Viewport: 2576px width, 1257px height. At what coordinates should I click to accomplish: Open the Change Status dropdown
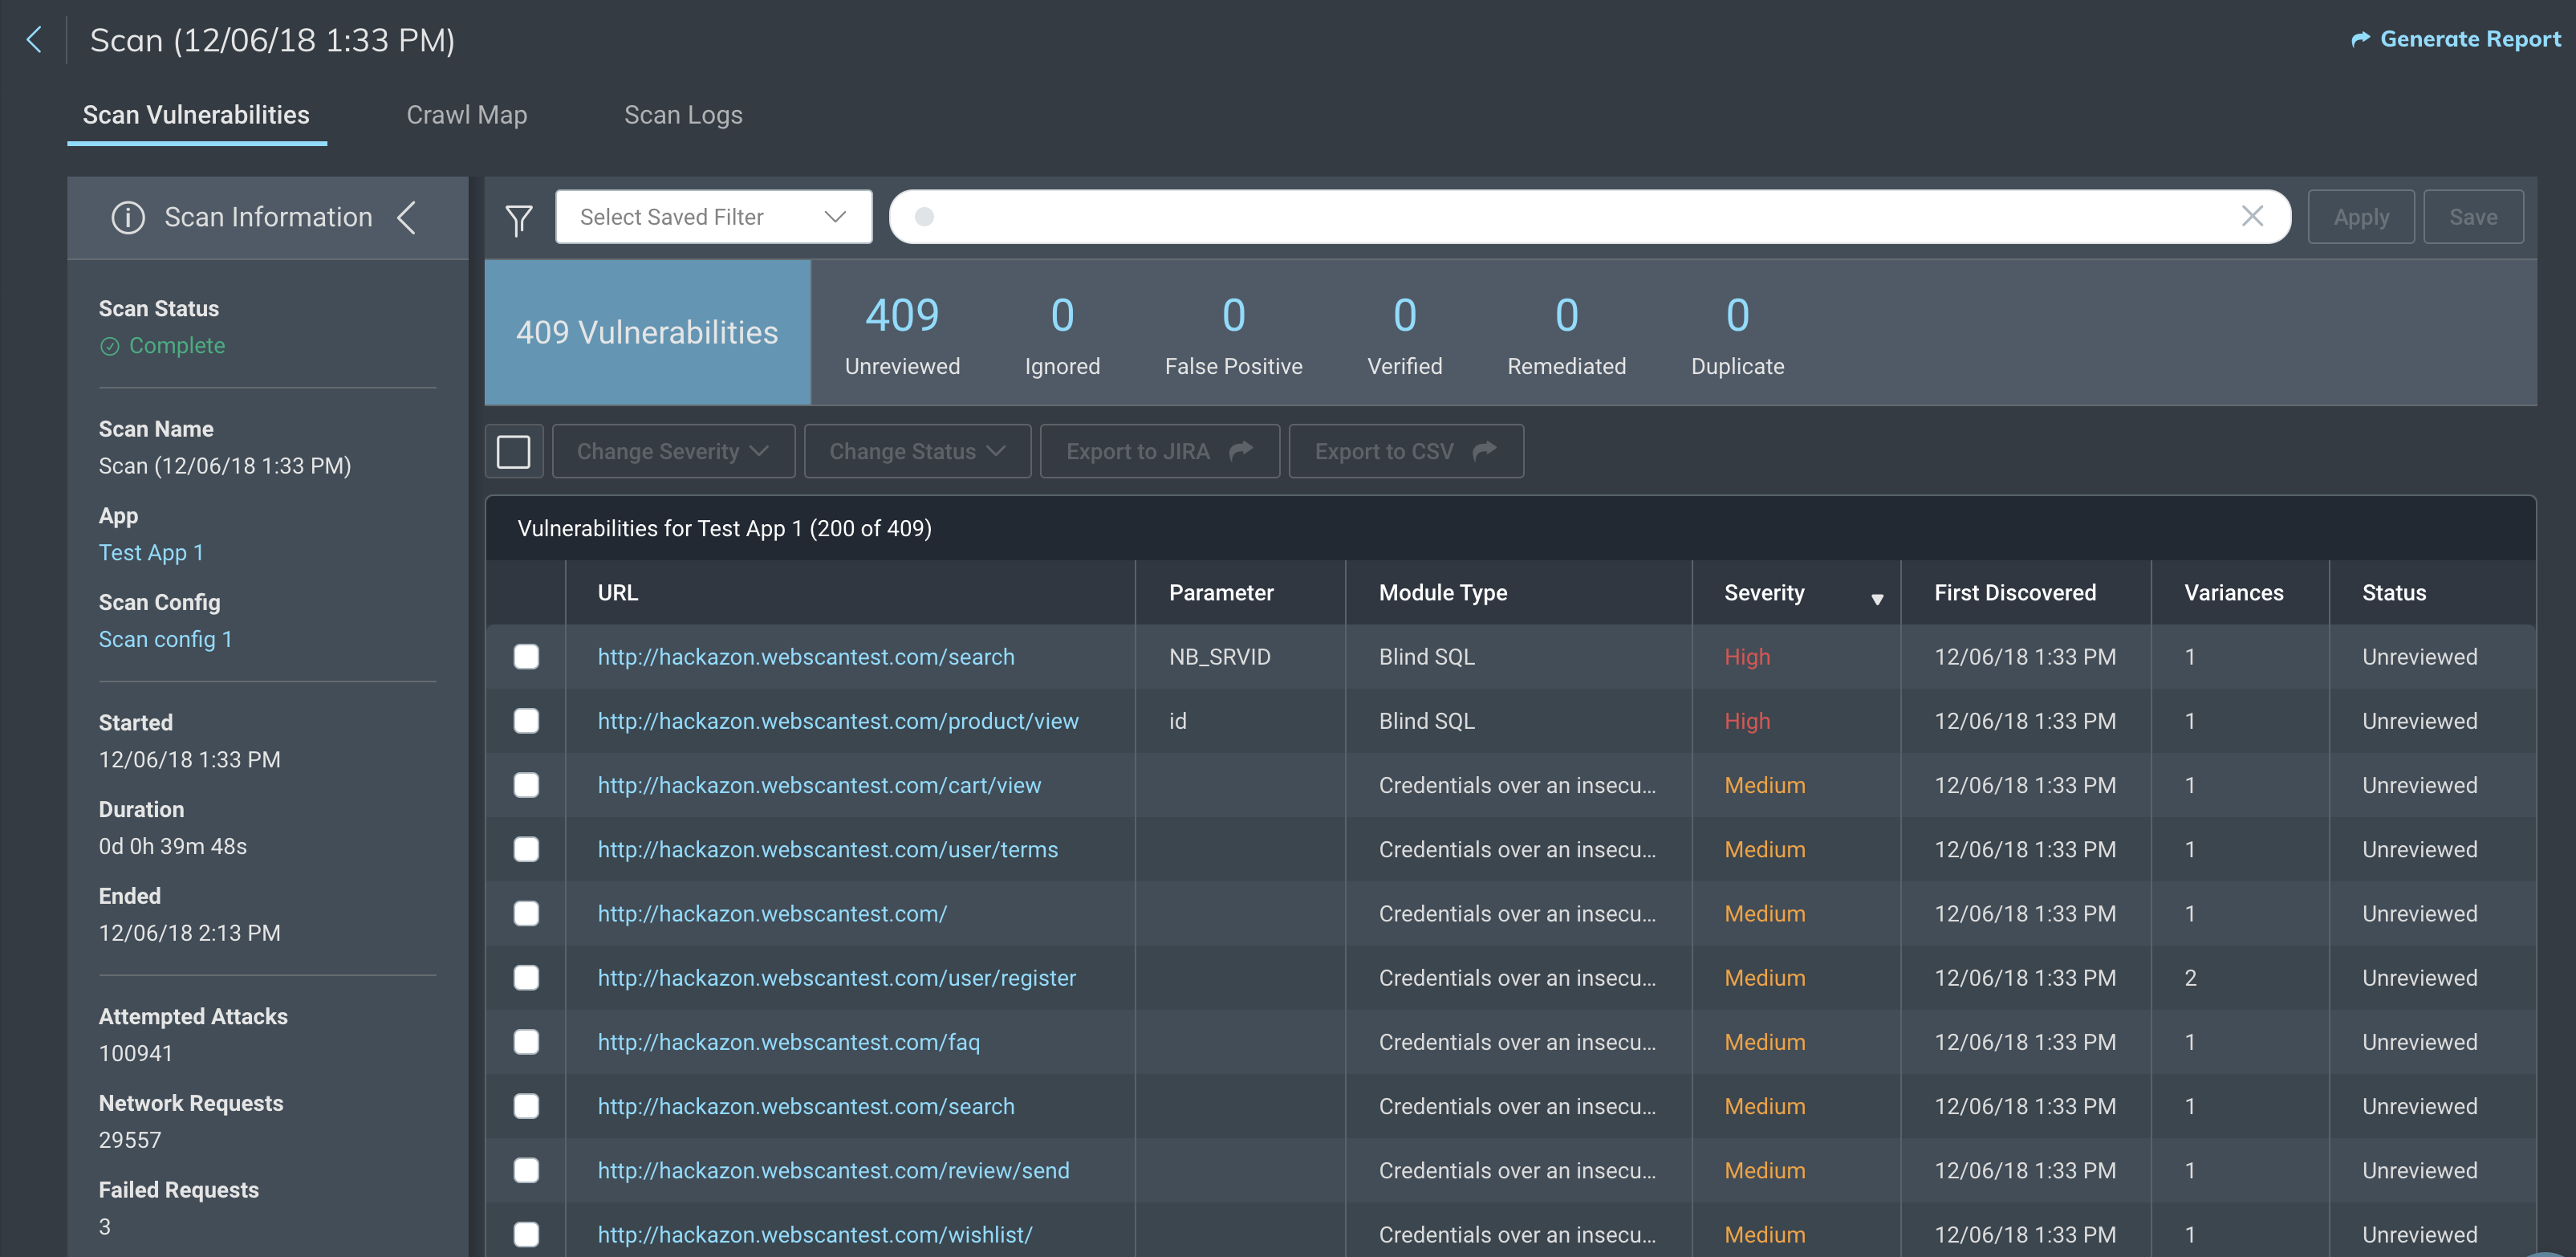click(x=917, y=451)
